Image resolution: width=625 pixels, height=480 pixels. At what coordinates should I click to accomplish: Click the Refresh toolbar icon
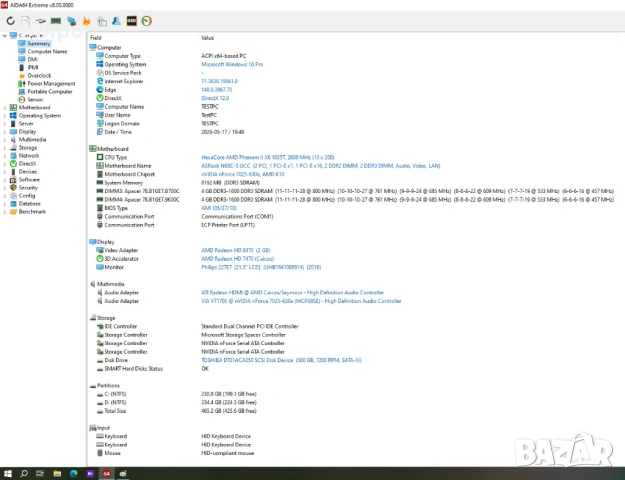point(10,21)
